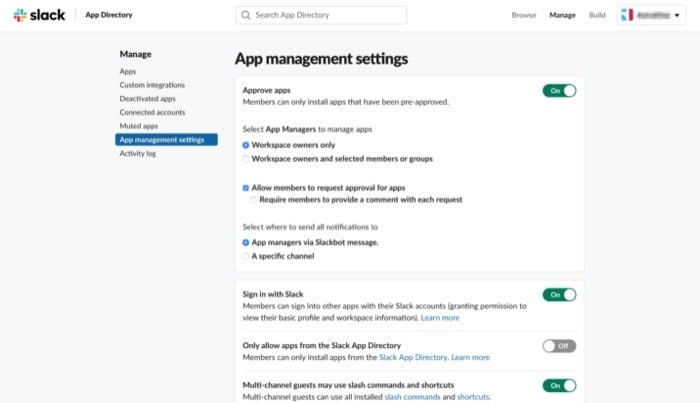Toggle the Sign in with Slack switch
Screen dimensions: 700x403
559,295
